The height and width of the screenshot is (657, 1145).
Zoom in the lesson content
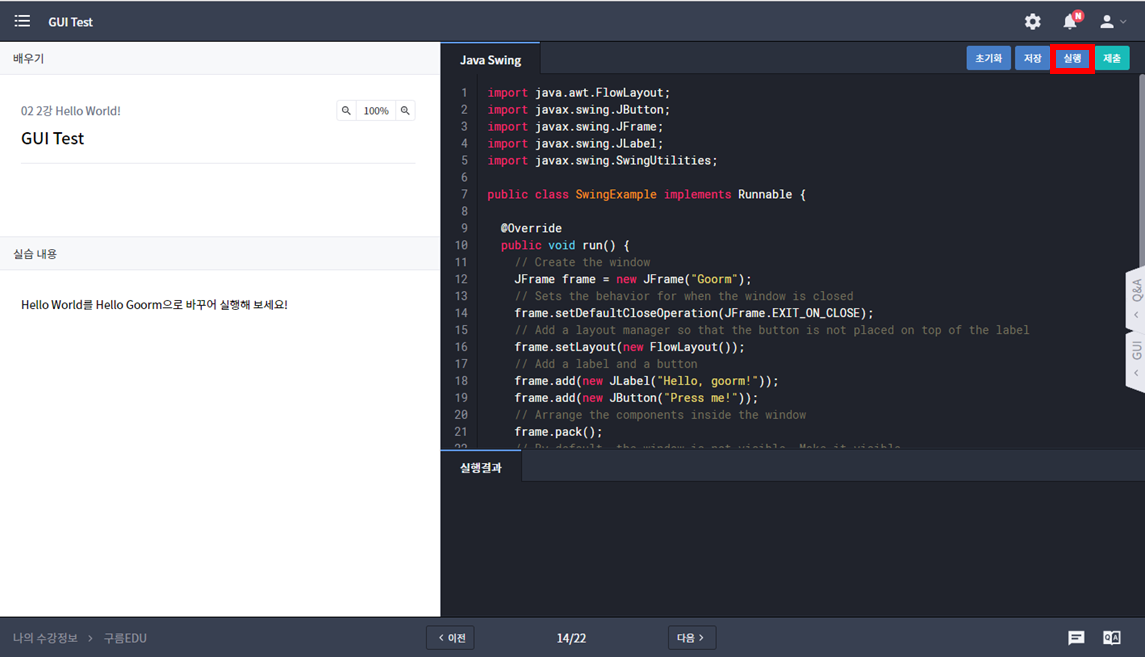point(405,110)
